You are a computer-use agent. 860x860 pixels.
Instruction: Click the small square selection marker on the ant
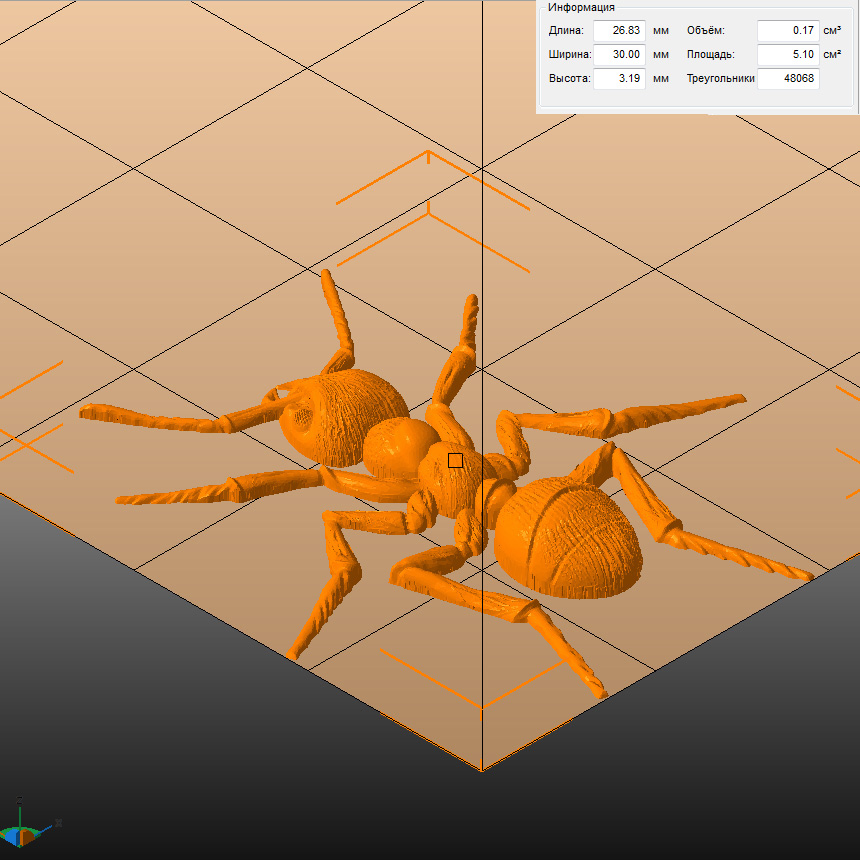[x=455, y=460]
